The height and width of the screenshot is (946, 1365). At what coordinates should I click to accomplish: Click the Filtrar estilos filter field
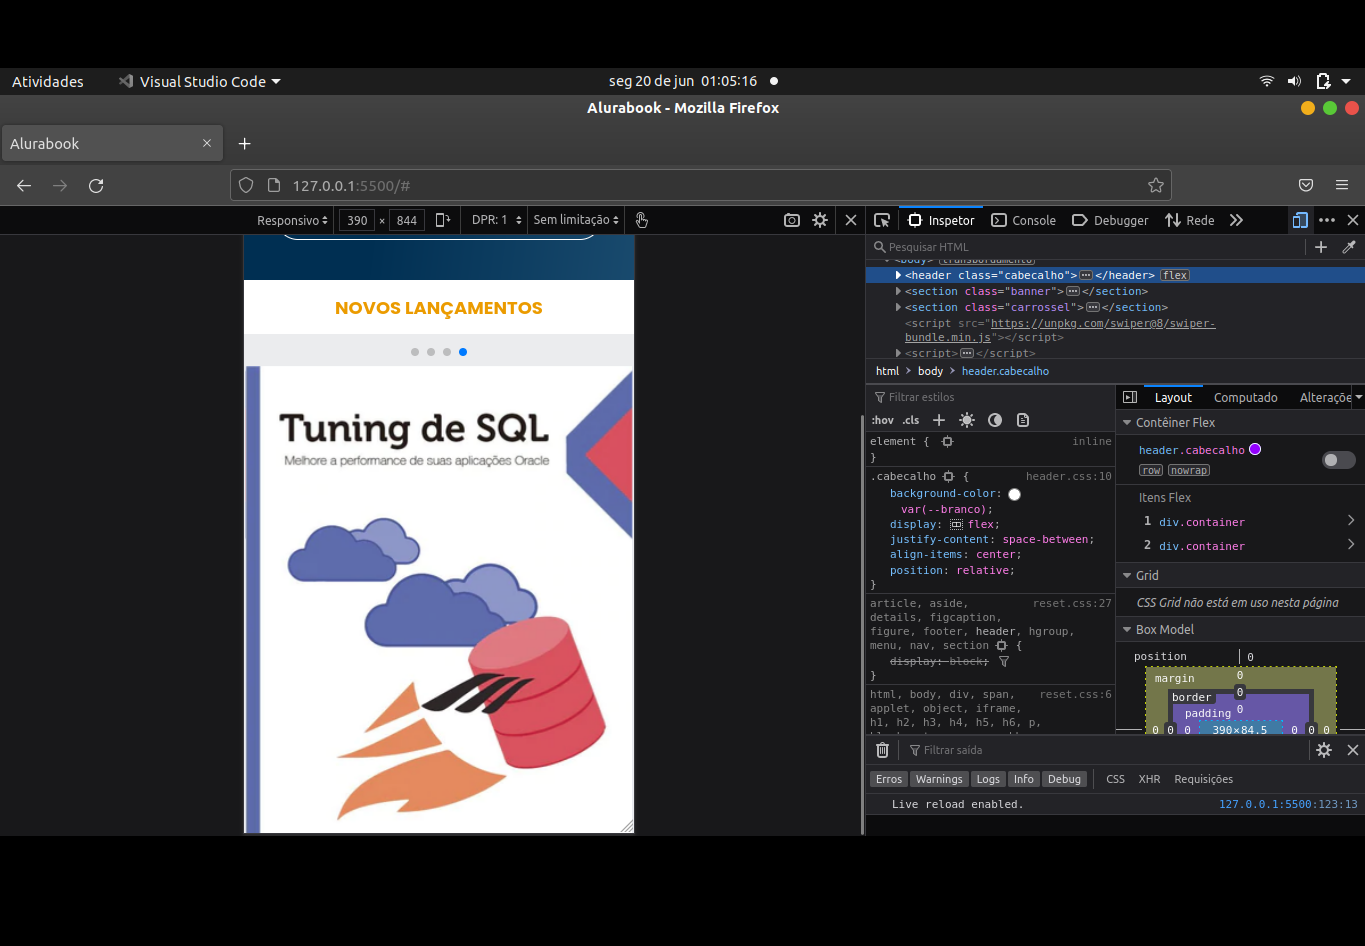(x=990, y=397)
